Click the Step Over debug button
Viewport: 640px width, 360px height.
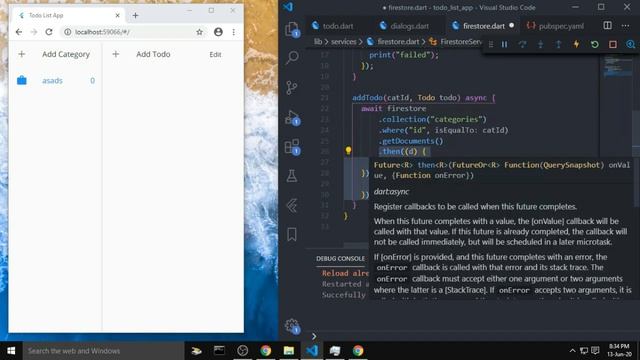(x=522, y=44)
